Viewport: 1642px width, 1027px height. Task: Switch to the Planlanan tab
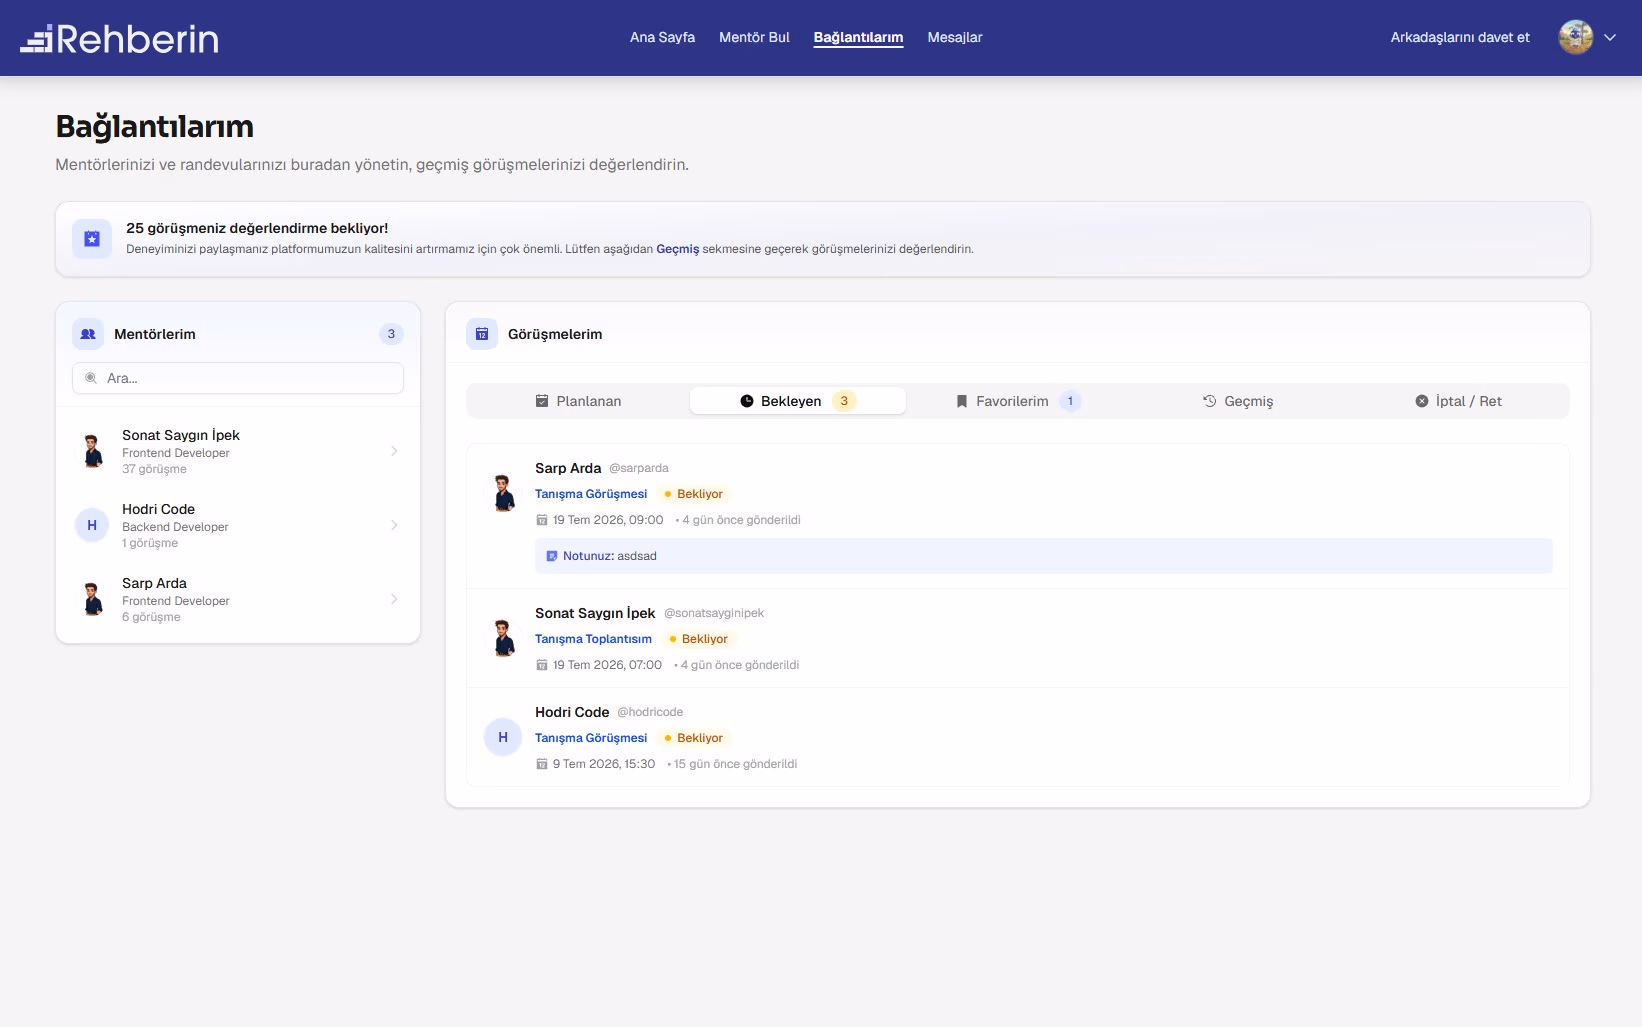click(578, 401)
